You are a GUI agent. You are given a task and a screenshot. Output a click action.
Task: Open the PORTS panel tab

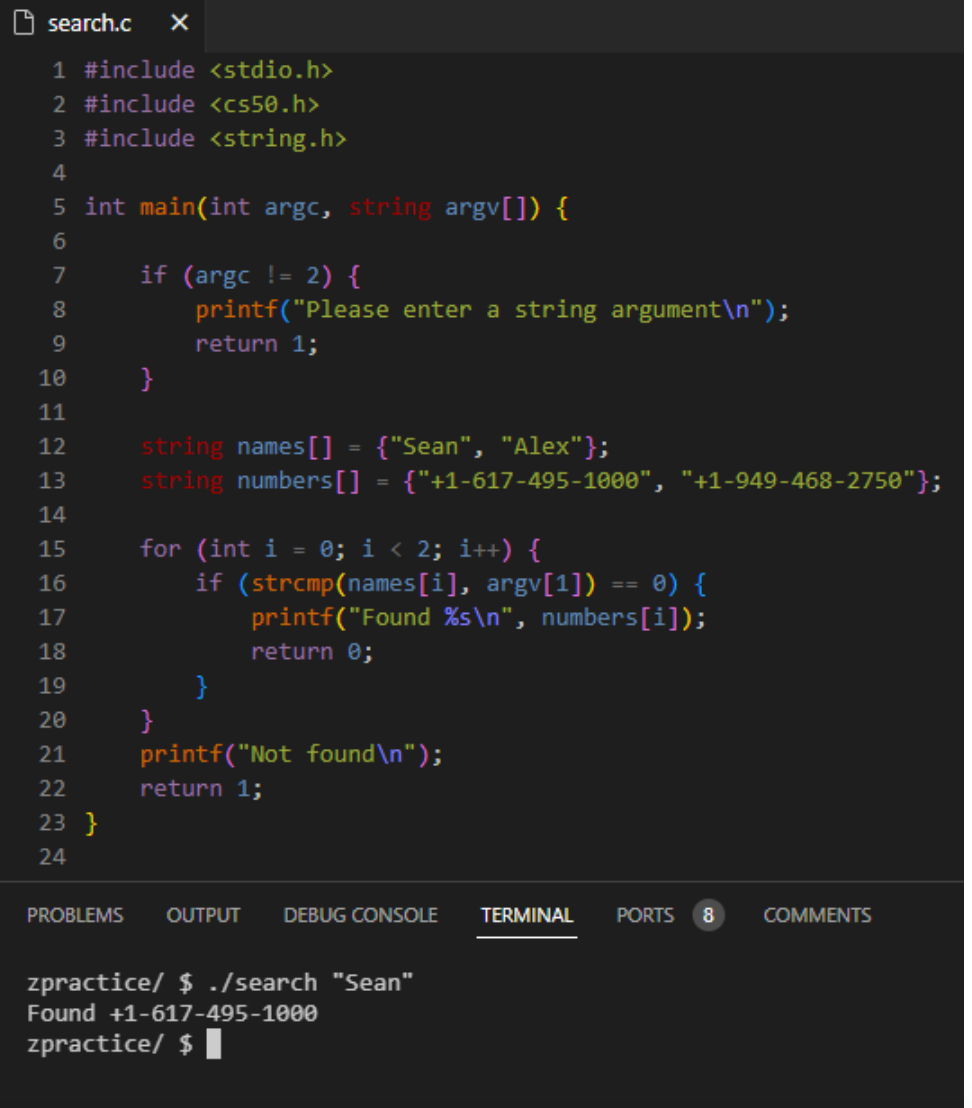[645, 915]
